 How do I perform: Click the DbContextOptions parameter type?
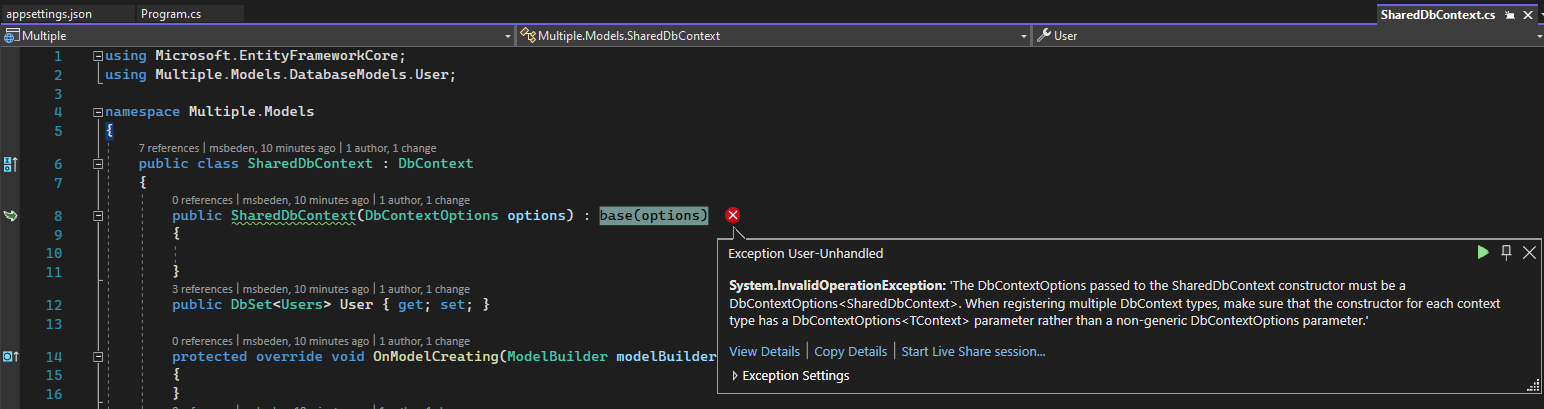[x=431, y=215]
